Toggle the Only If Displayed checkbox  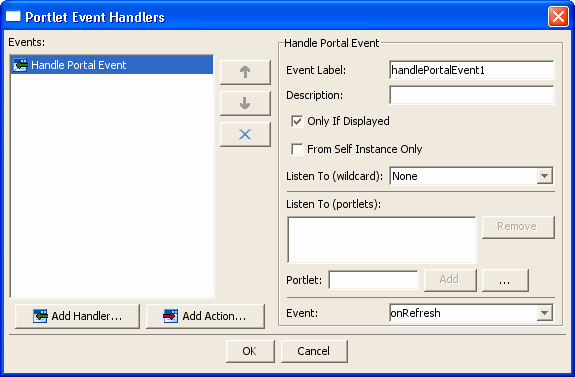[297, 121]
